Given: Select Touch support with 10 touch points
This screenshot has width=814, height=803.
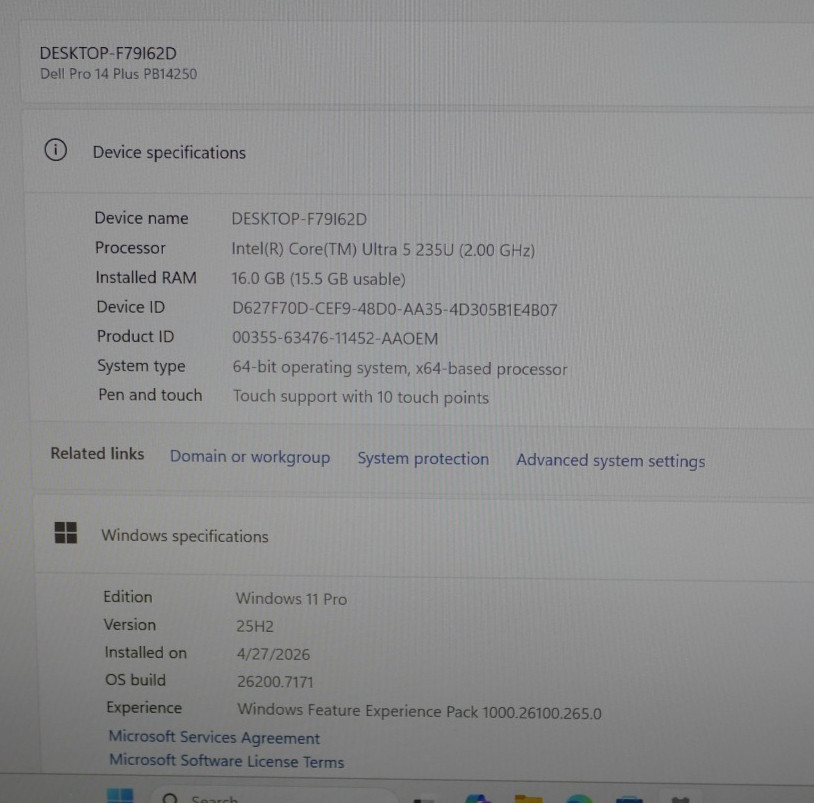Looking at the screenshot, I should point(361,397).
